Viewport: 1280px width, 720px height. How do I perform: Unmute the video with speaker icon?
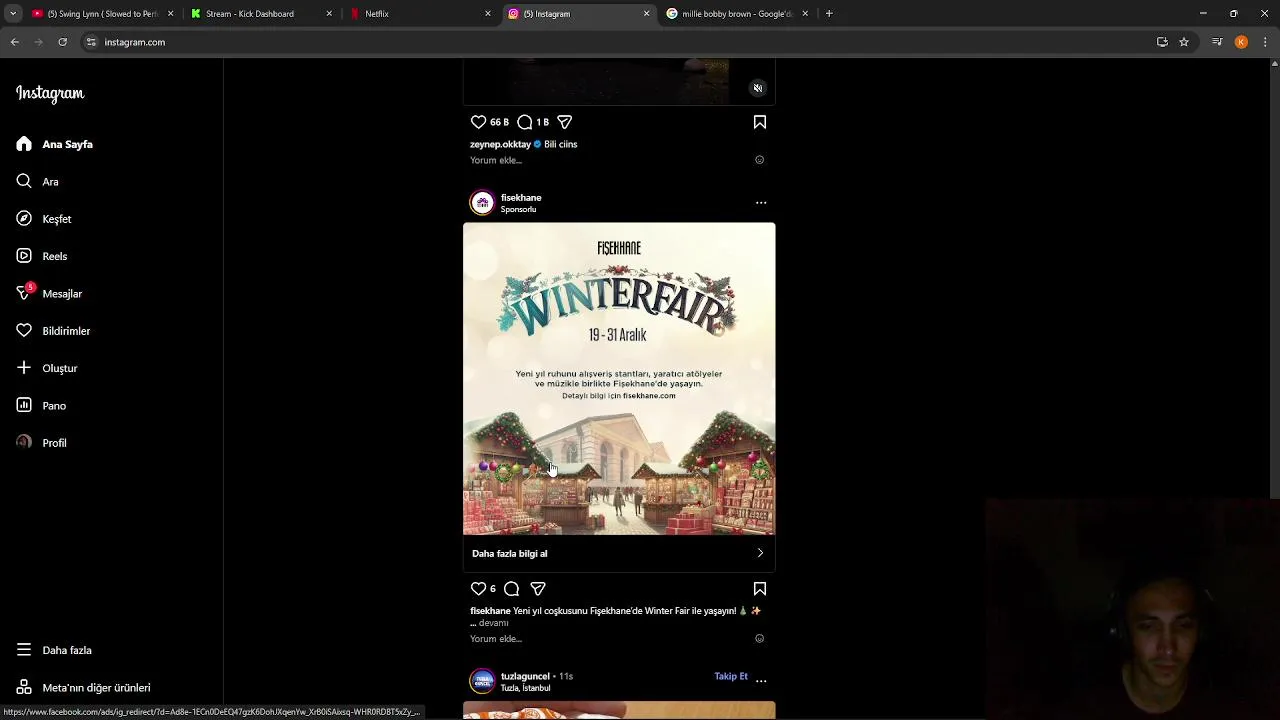(758, 88)
